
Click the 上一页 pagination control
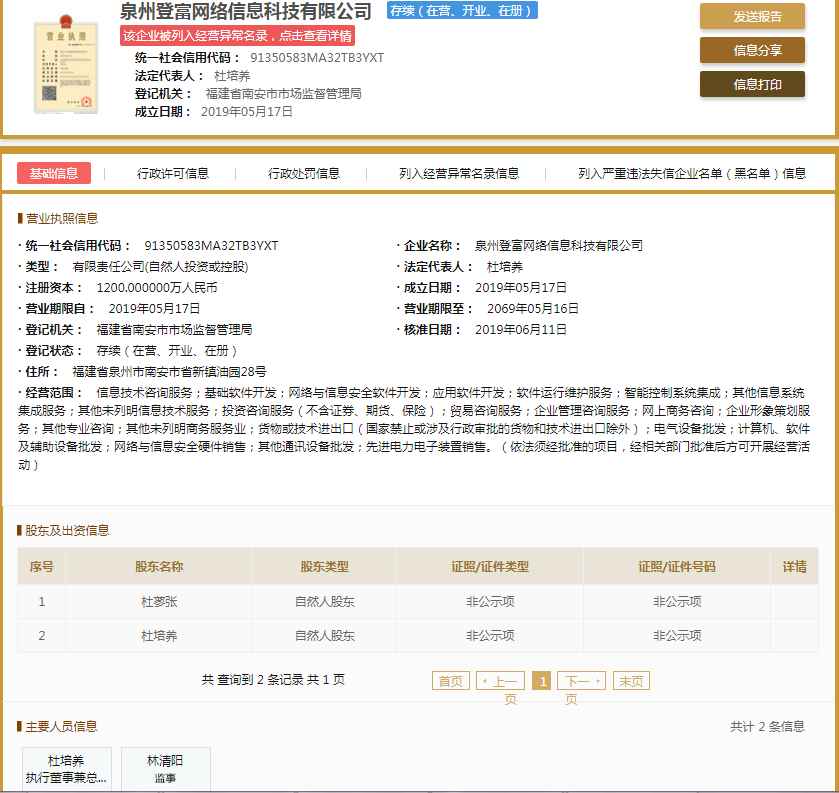[x=504, y=680]
